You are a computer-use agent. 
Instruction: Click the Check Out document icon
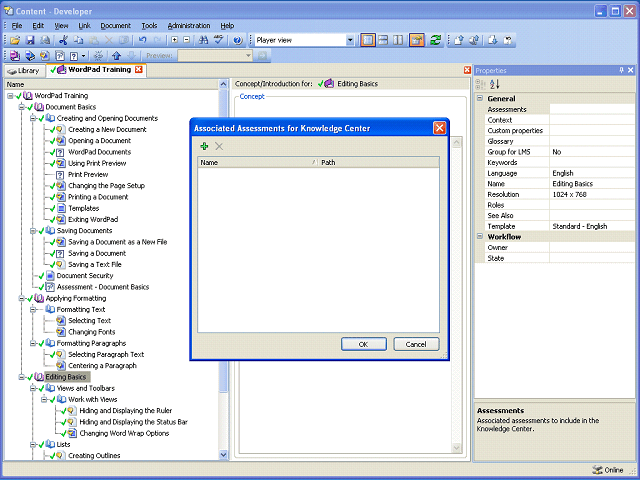(x=493, y=40)
